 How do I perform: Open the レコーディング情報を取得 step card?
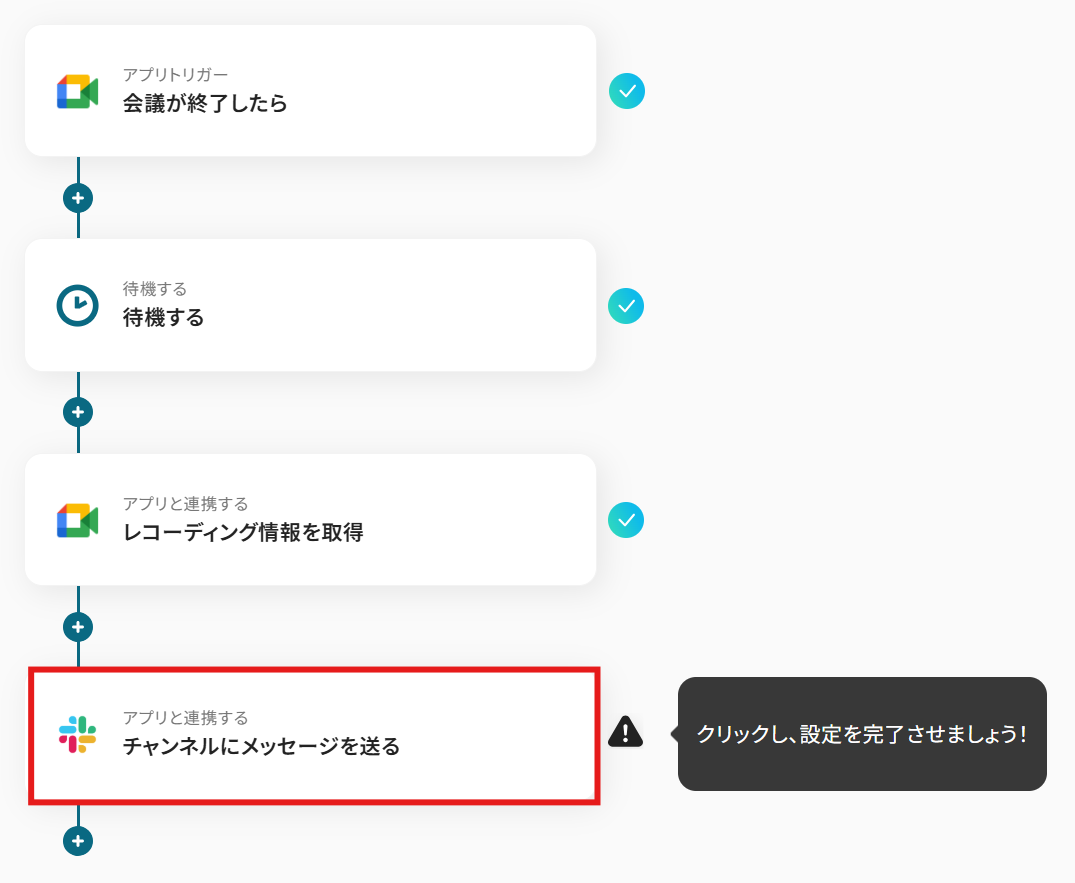tap(311, 520)
